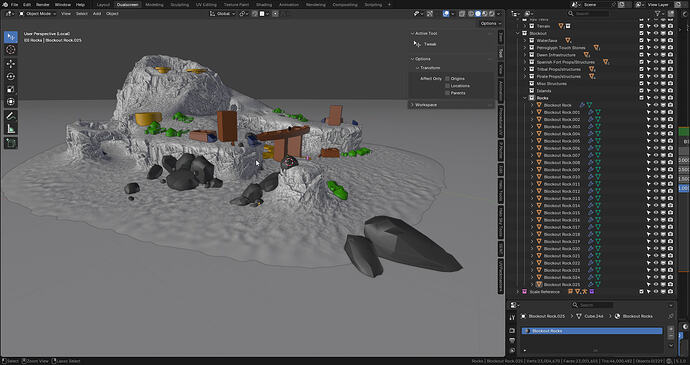Click the View Layer name field

tap(659, 4)
